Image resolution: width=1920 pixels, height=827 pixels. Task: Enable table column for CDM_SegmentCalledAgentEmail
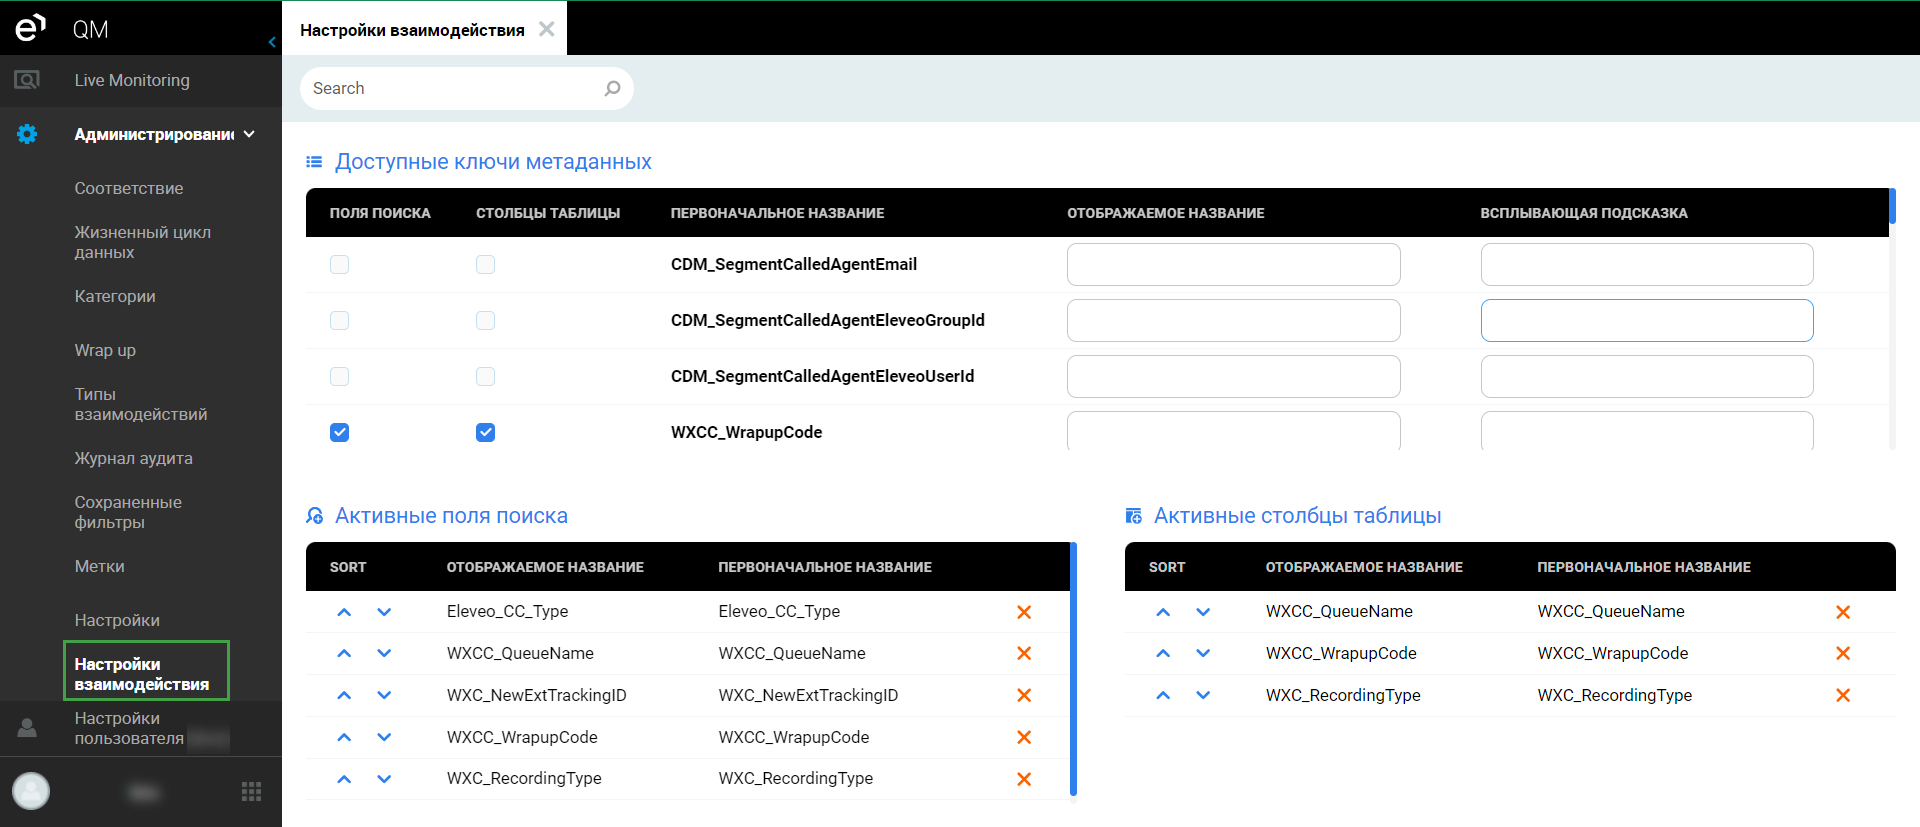coord(486,264)
